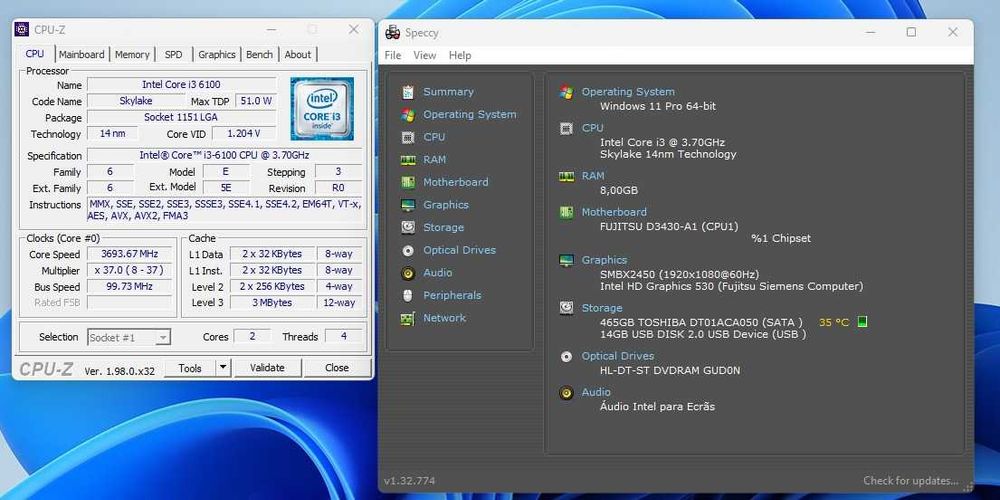Switch to the Mainboard tab in CPU-Z
This screenshot has height=500, width=1000.
[x=82, y=55]
